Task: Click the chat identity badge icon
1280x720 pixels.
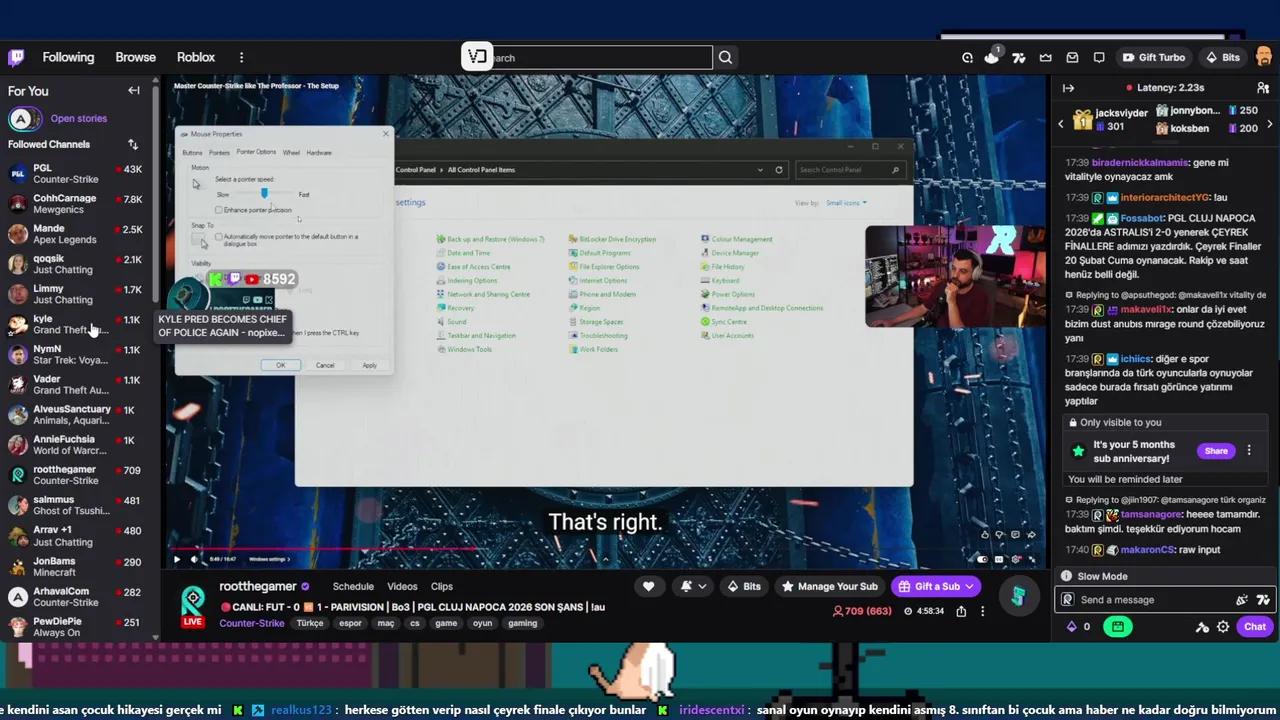Action: tap(1067, 600)
